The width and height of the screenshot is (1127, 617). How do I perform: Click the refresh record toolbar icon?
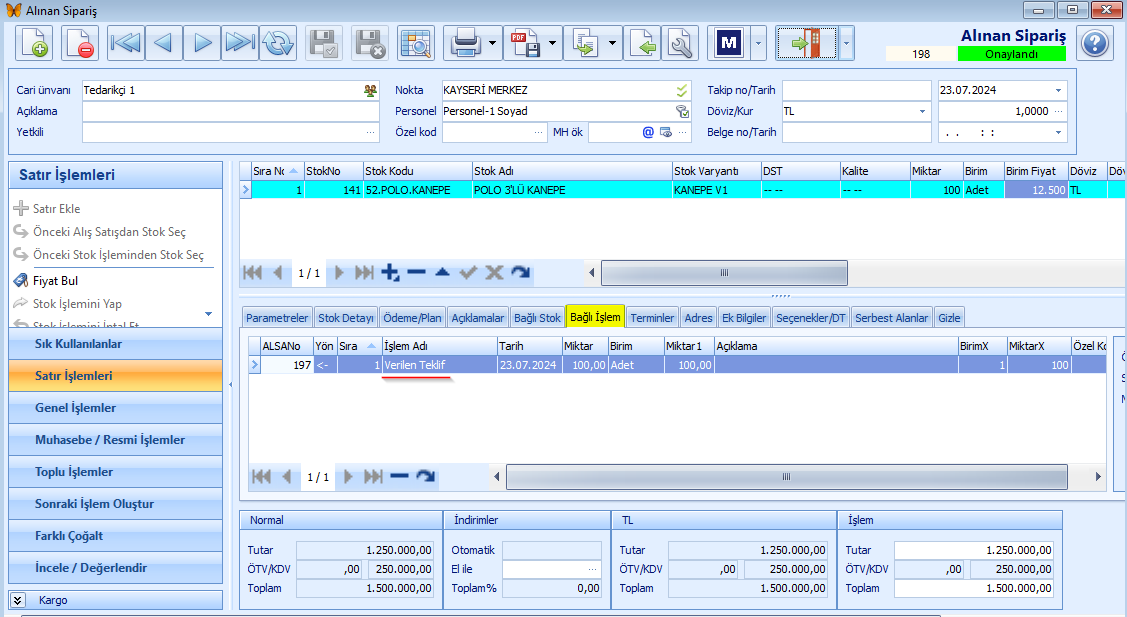tap(277, 43)
